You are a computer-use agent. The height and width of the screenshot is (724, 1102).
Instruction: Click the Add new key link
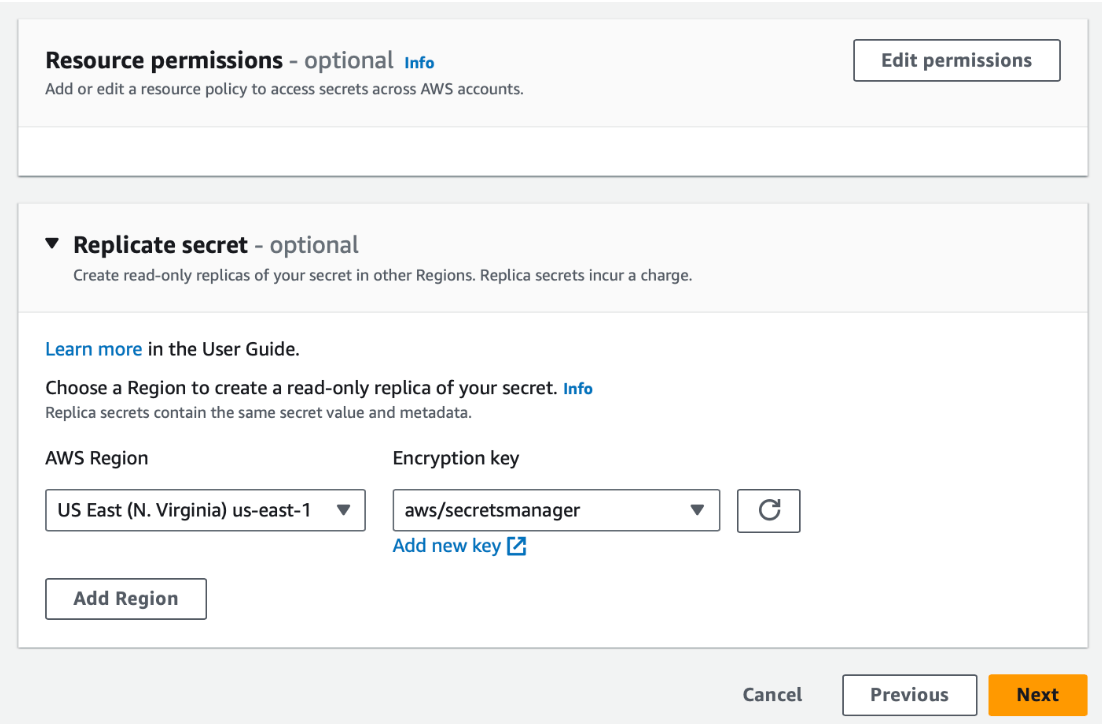(x=447, y=546)
